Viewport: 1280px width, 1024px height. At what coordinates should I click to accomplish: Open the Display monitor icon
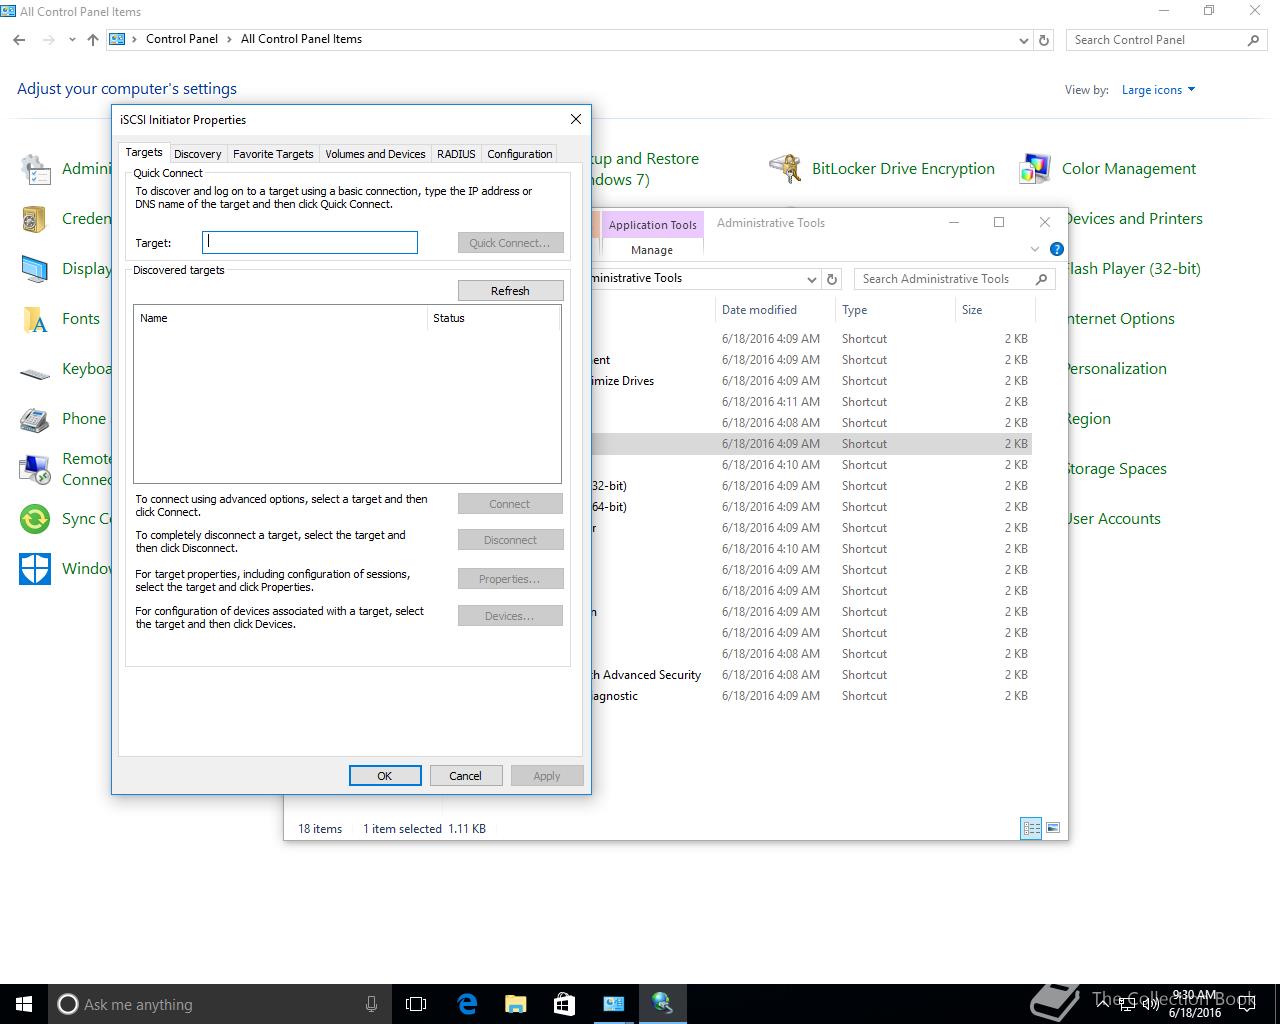click(35, 269)
